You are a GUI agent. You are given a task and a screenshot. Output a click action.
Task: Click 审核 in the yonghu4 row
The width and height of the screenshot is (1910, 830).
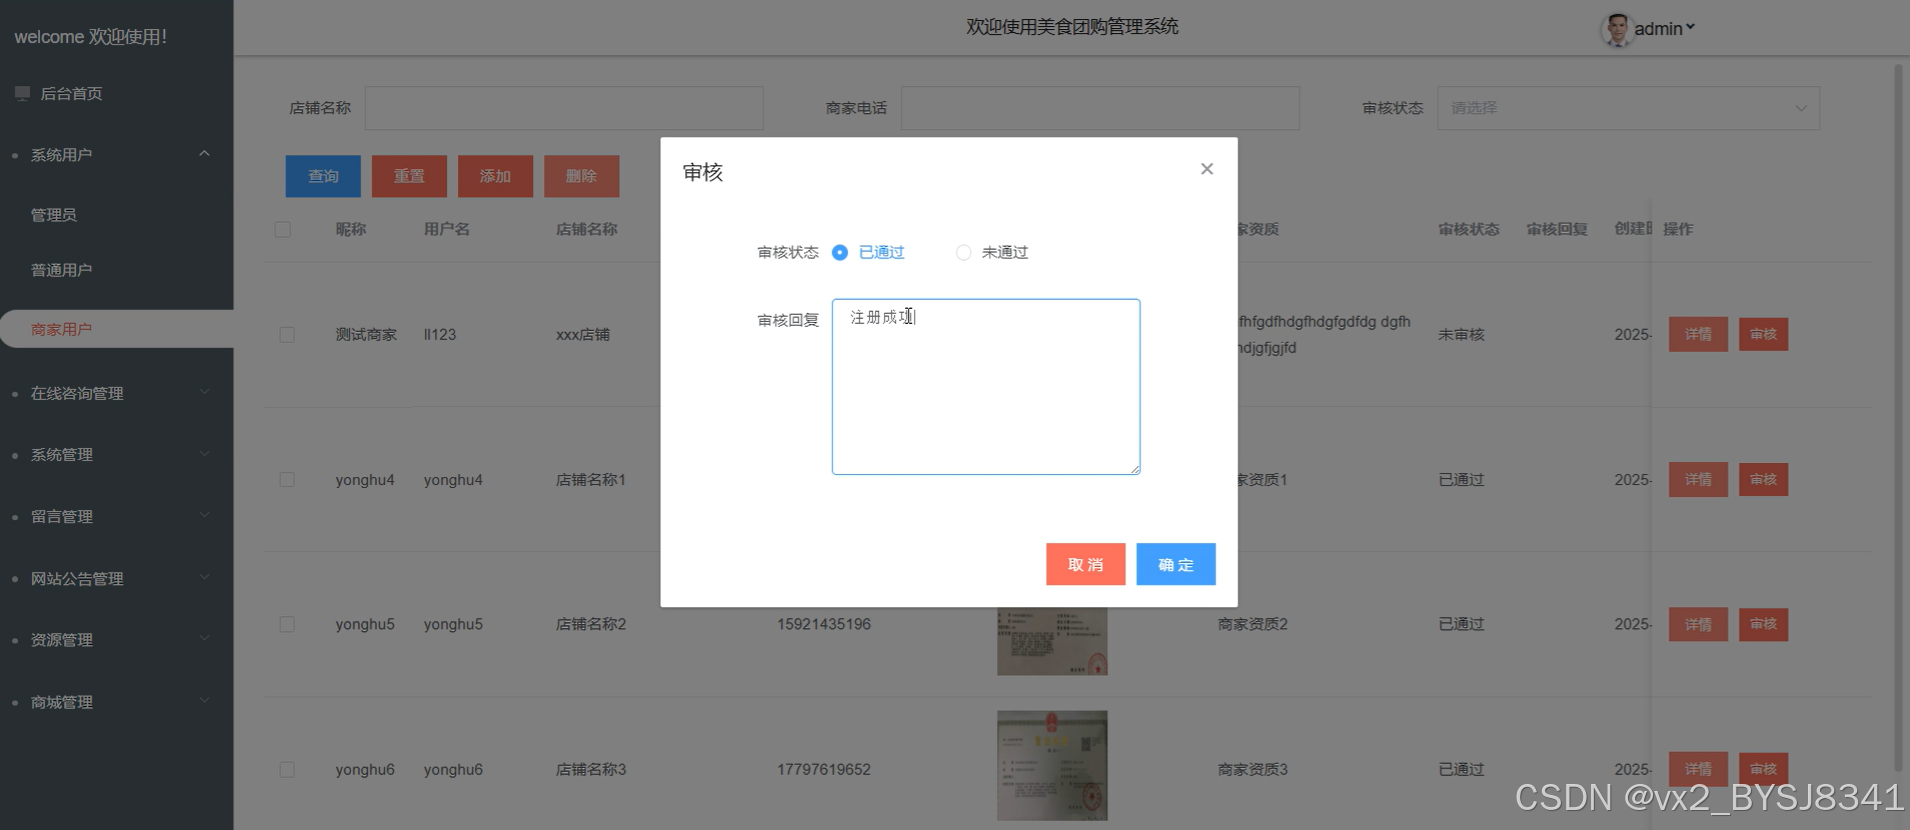1763,479
